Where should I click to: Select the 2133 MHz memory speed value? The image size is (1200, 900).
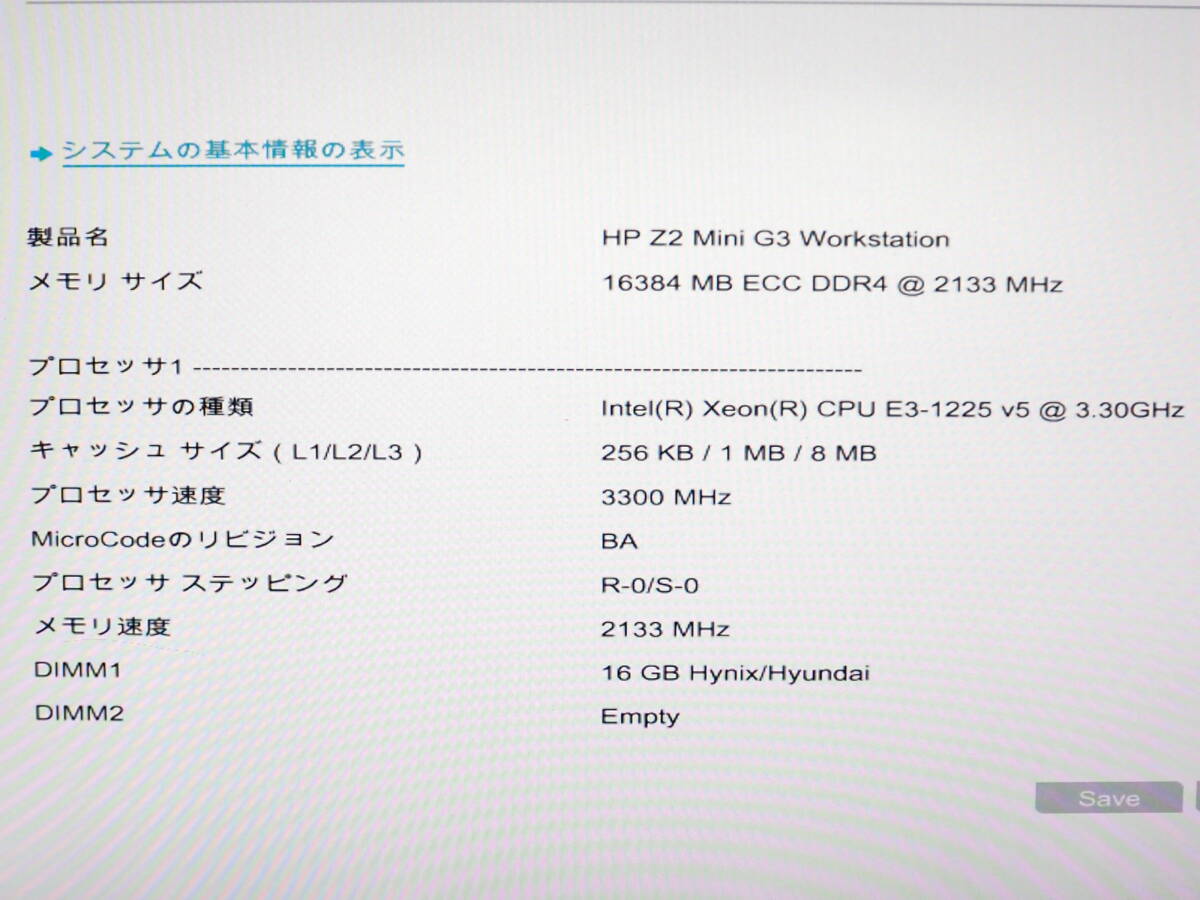[x=665, y=629]
